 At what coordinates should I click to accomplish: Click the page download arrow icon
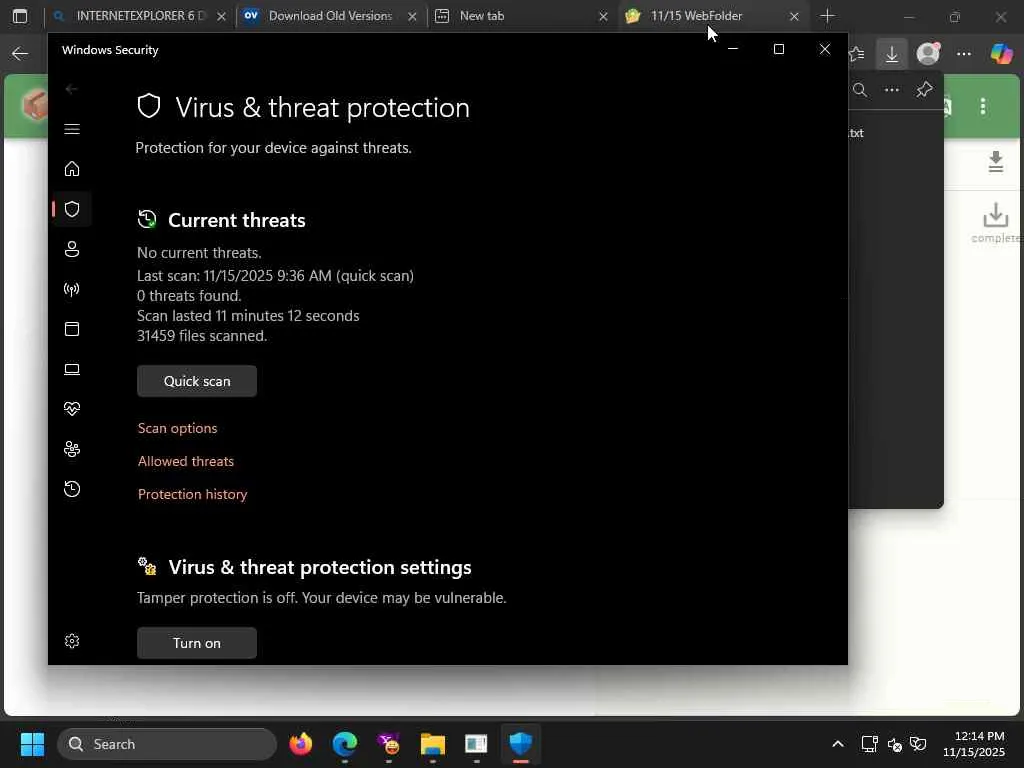(x=995, y=162)
